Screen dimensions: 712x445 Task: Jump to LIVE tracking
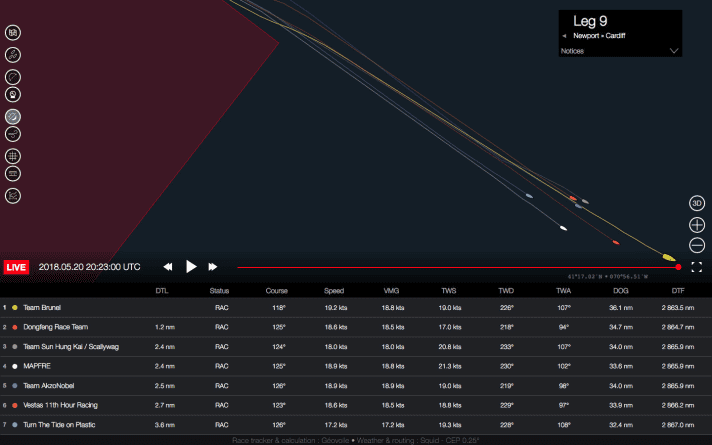tap(17, 267)
